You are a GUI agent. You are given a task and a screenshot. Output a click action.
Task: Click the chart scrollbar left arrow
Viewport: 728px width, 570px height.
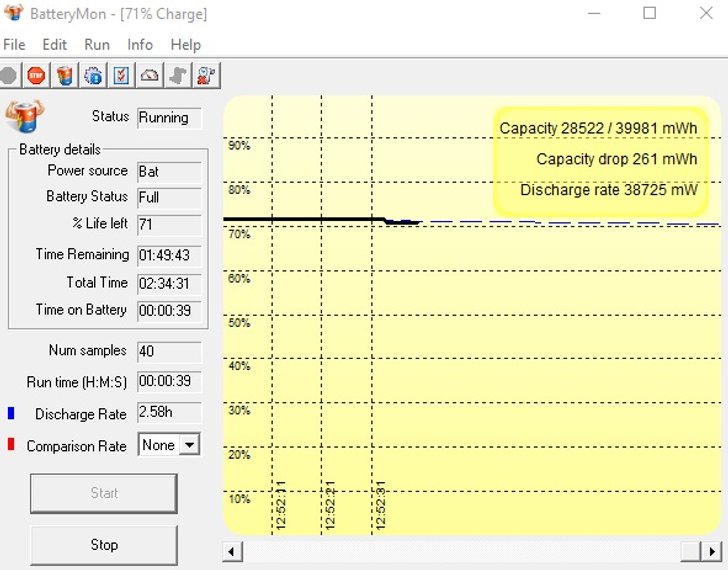click(x=232, y=552)
